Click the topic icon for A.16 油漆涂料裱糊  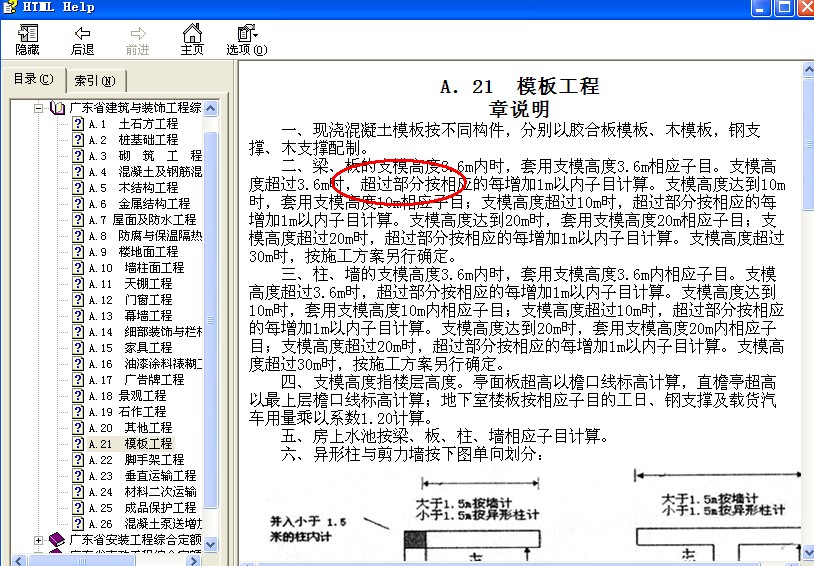coord(78,363)
